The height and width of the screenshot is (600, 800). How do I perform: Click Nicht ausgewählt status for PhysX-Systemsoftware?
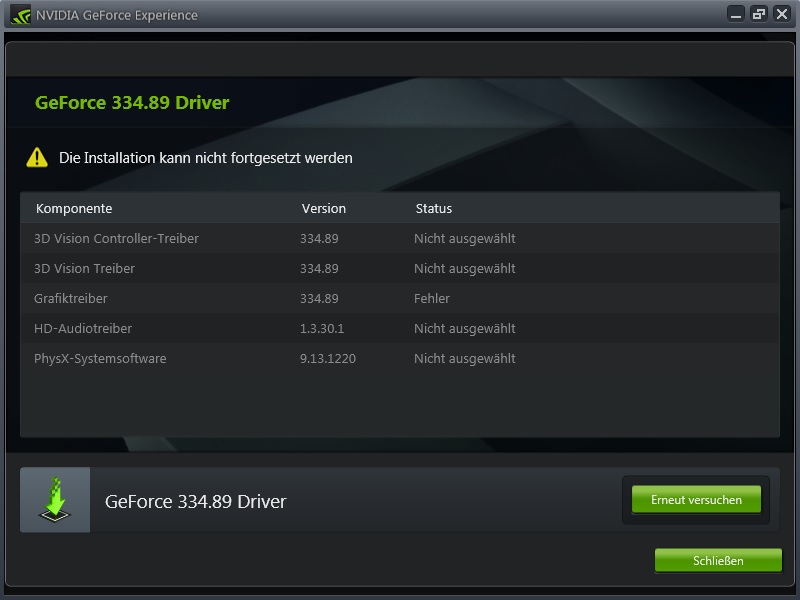(464, 359)
